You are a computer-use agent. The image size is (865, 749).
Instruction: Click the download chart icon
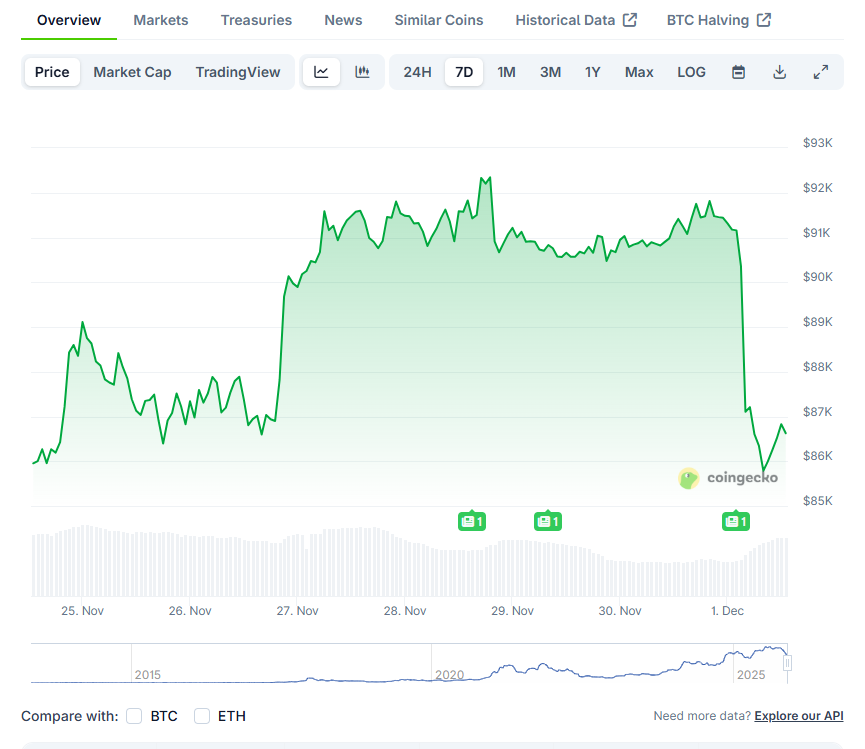pos(780,71)
